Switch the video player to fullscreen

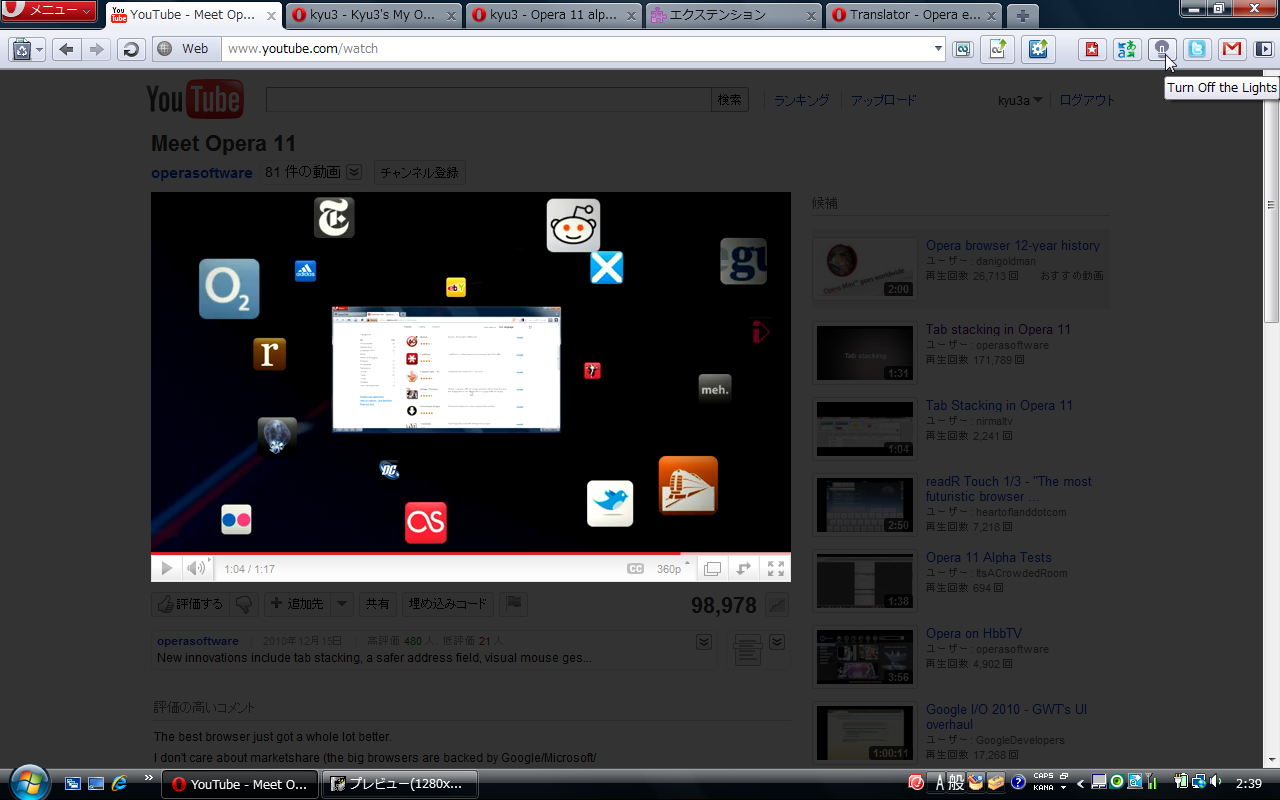pyautogui.click(x=775, y=568)
